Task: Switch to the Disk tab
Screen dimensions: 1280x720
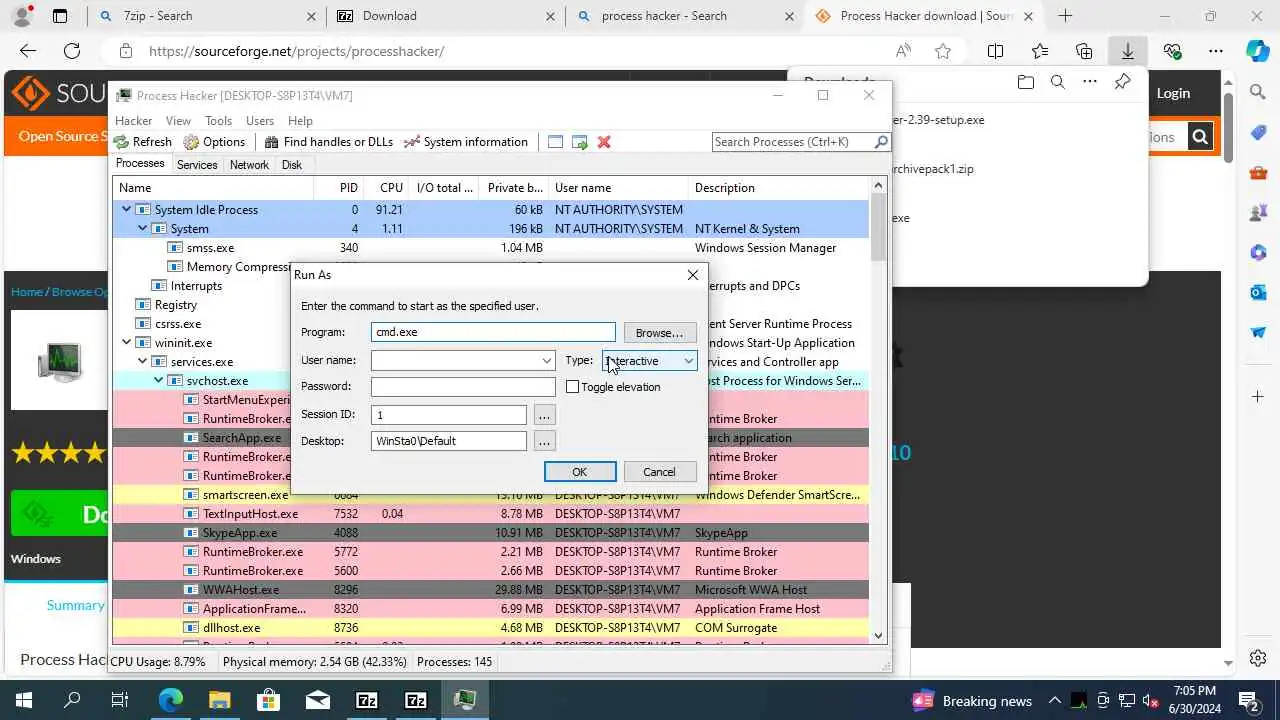Action: click(x=292, y=165)
